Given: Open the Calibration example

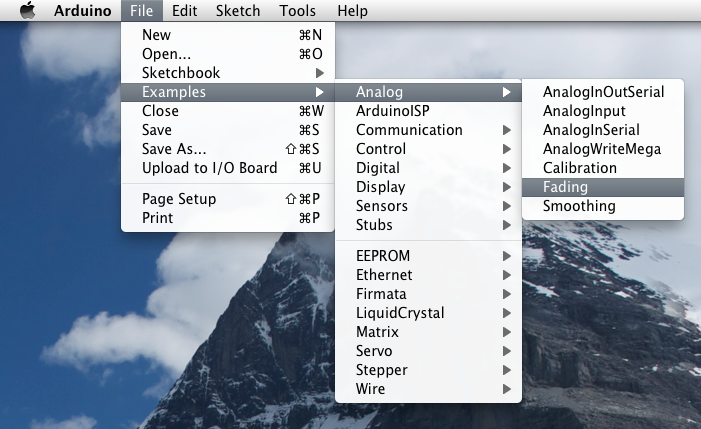Looking at the screenshot, I should coord(603,168).
